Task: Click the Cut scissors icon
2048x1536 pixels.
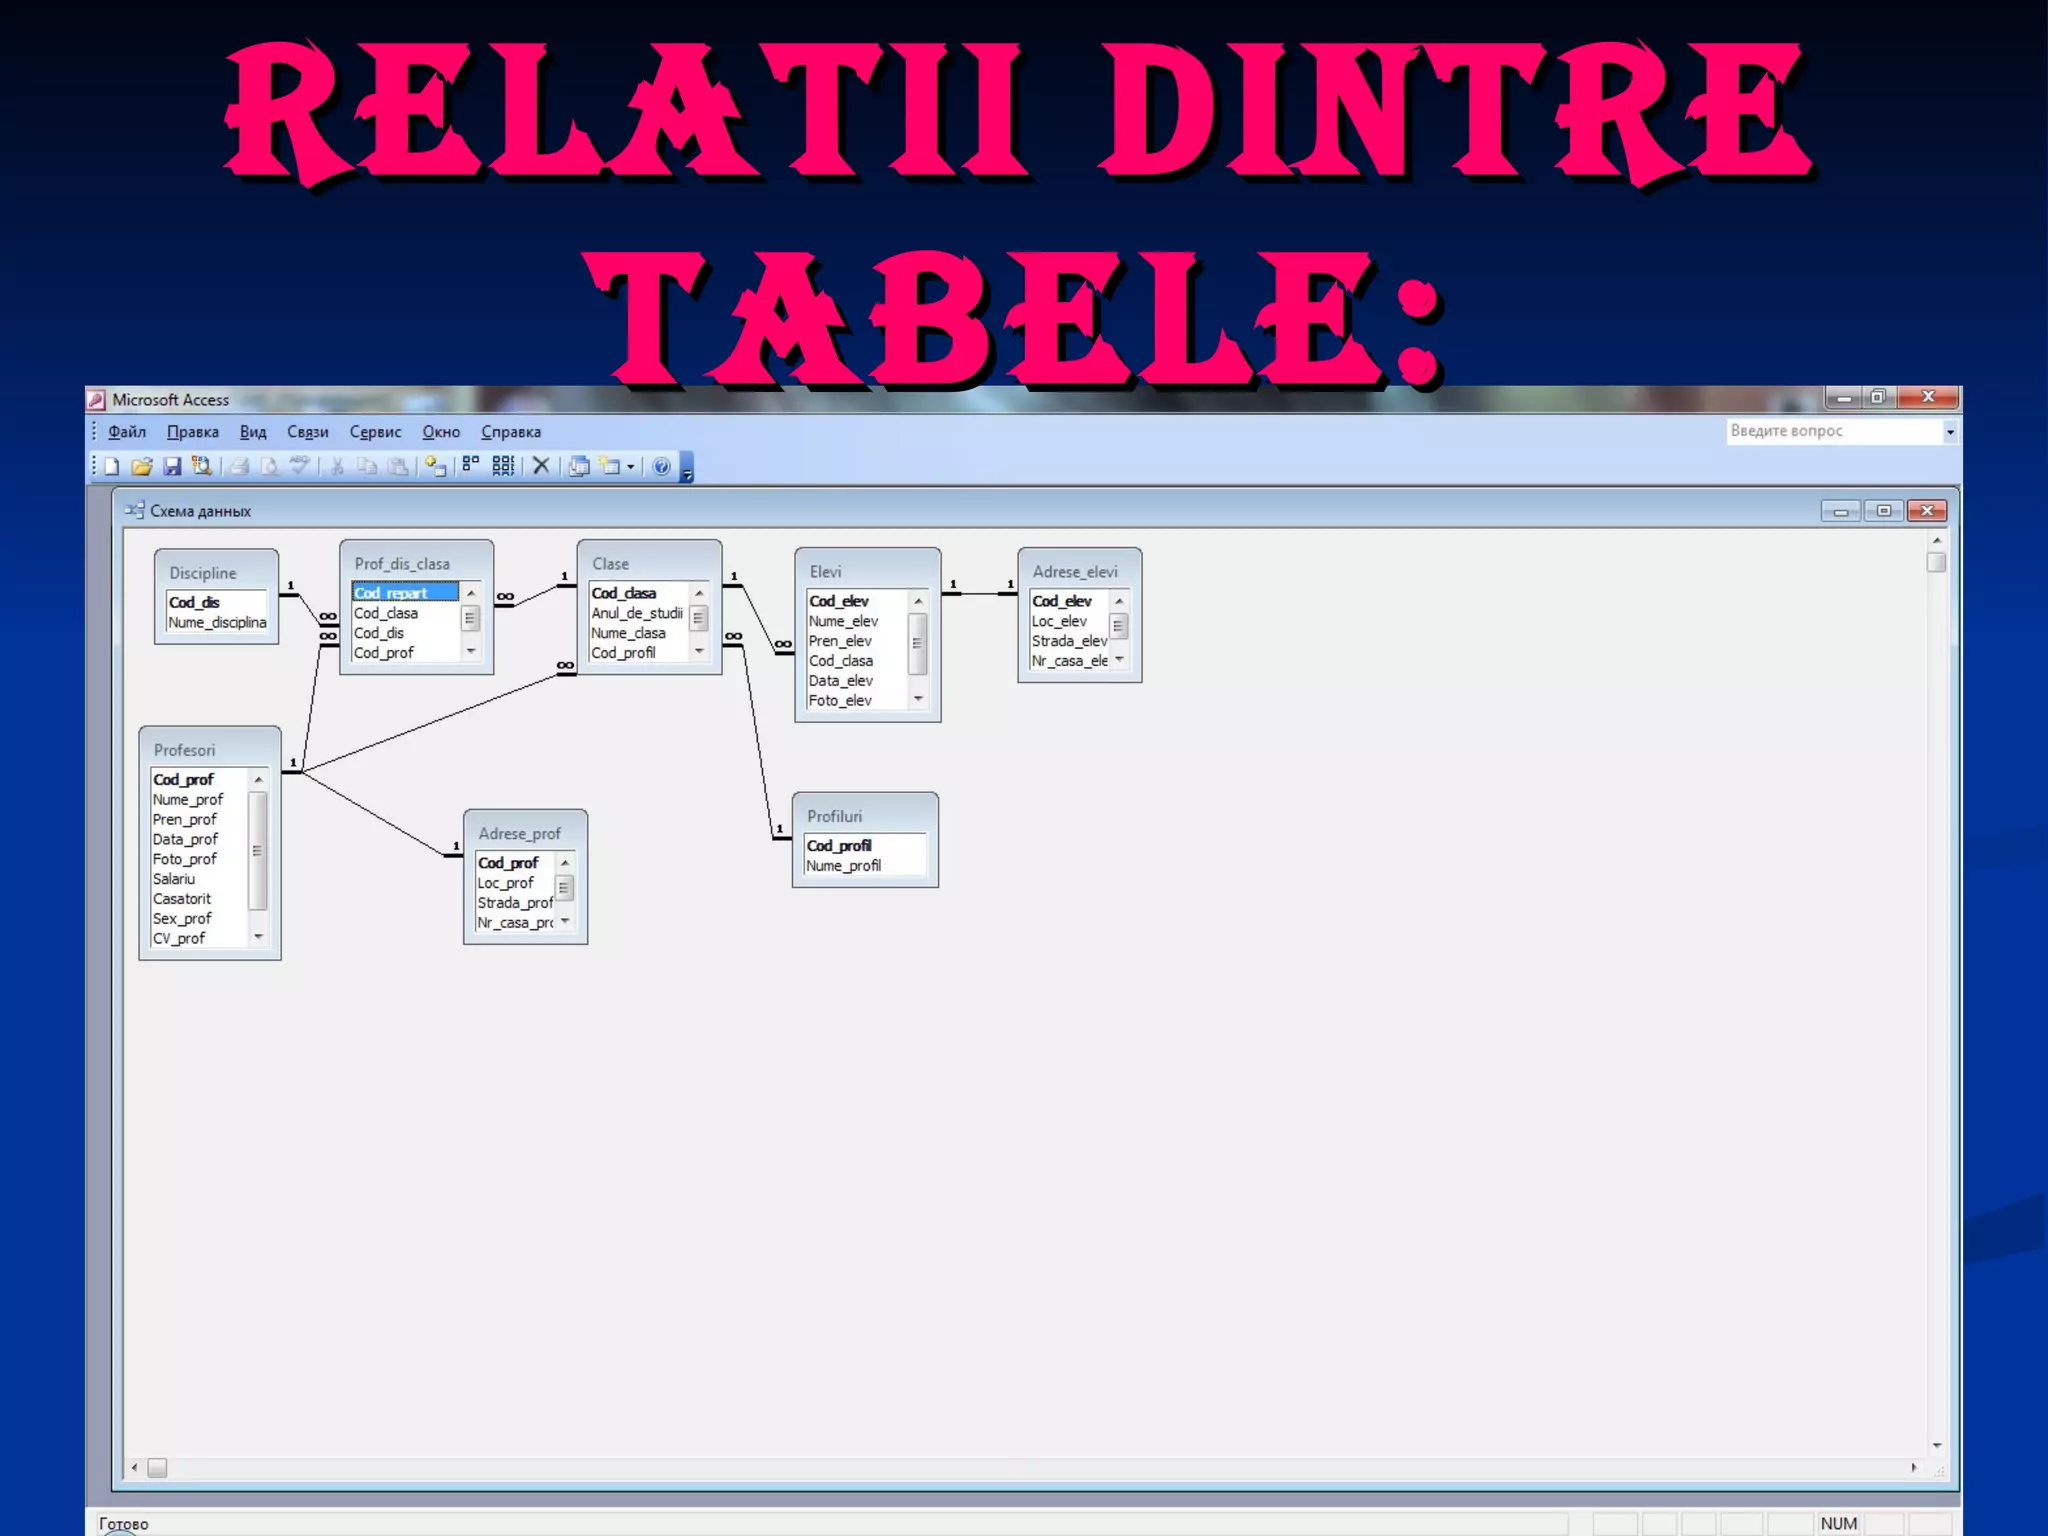Action: pyautogui.click(x=337, y=466)
